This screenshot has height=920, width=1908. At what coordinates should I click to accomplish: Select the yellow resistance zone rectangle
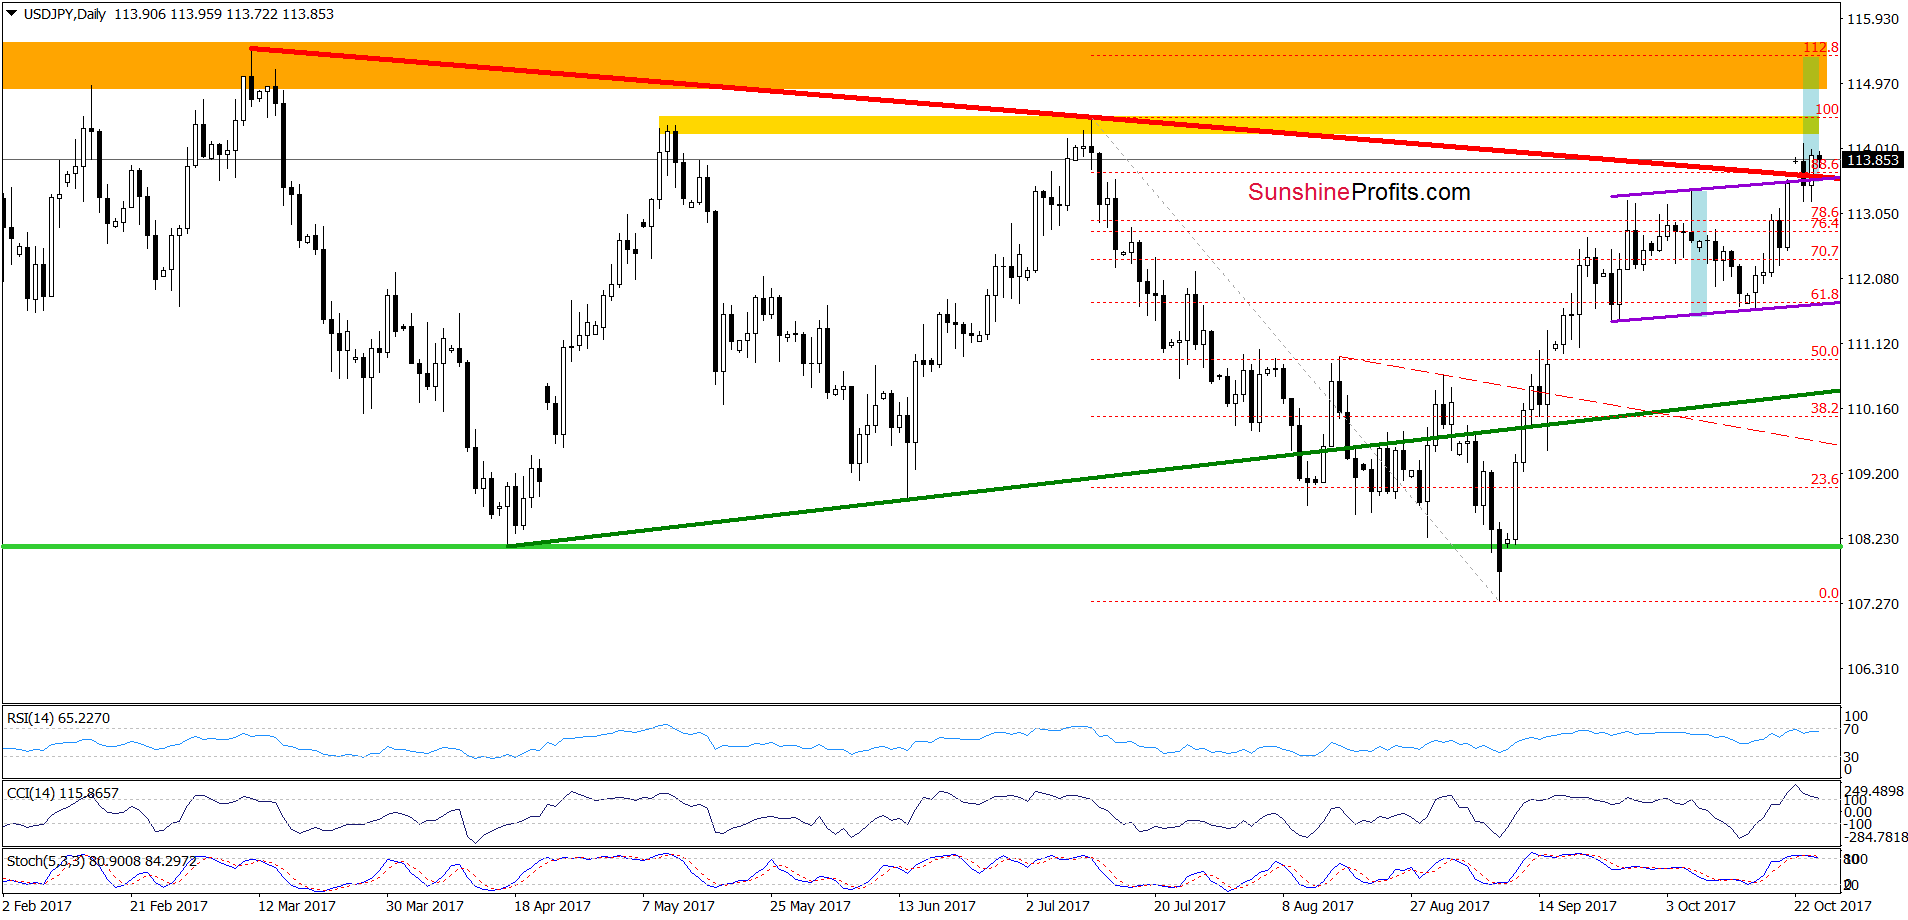click(1240, 125)
